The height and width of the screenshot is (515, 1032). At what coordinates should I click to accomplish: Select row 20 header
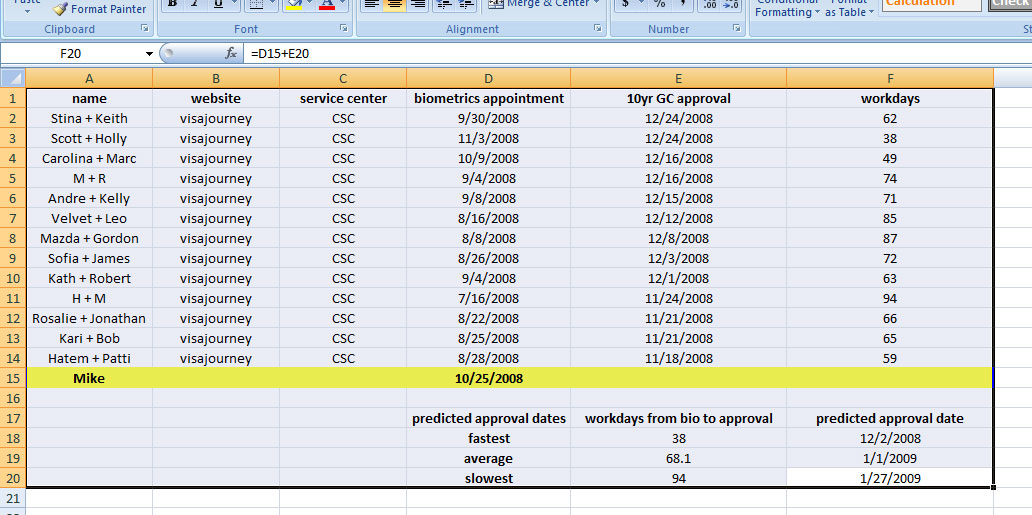13,478
